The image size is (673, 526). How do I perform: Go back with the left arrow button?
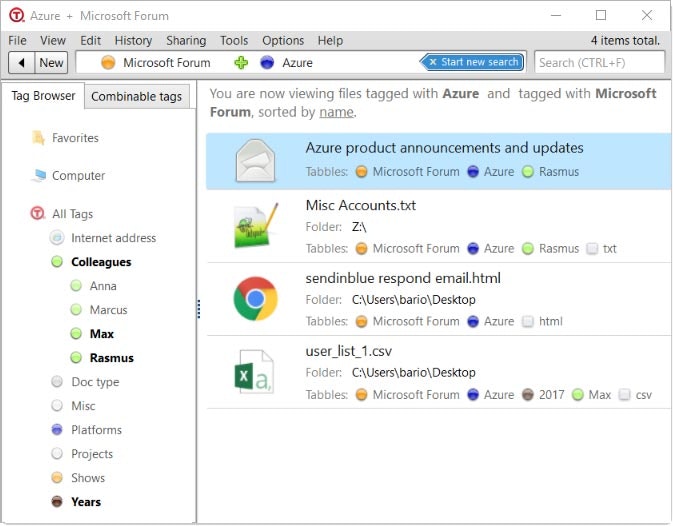[21, 63]
